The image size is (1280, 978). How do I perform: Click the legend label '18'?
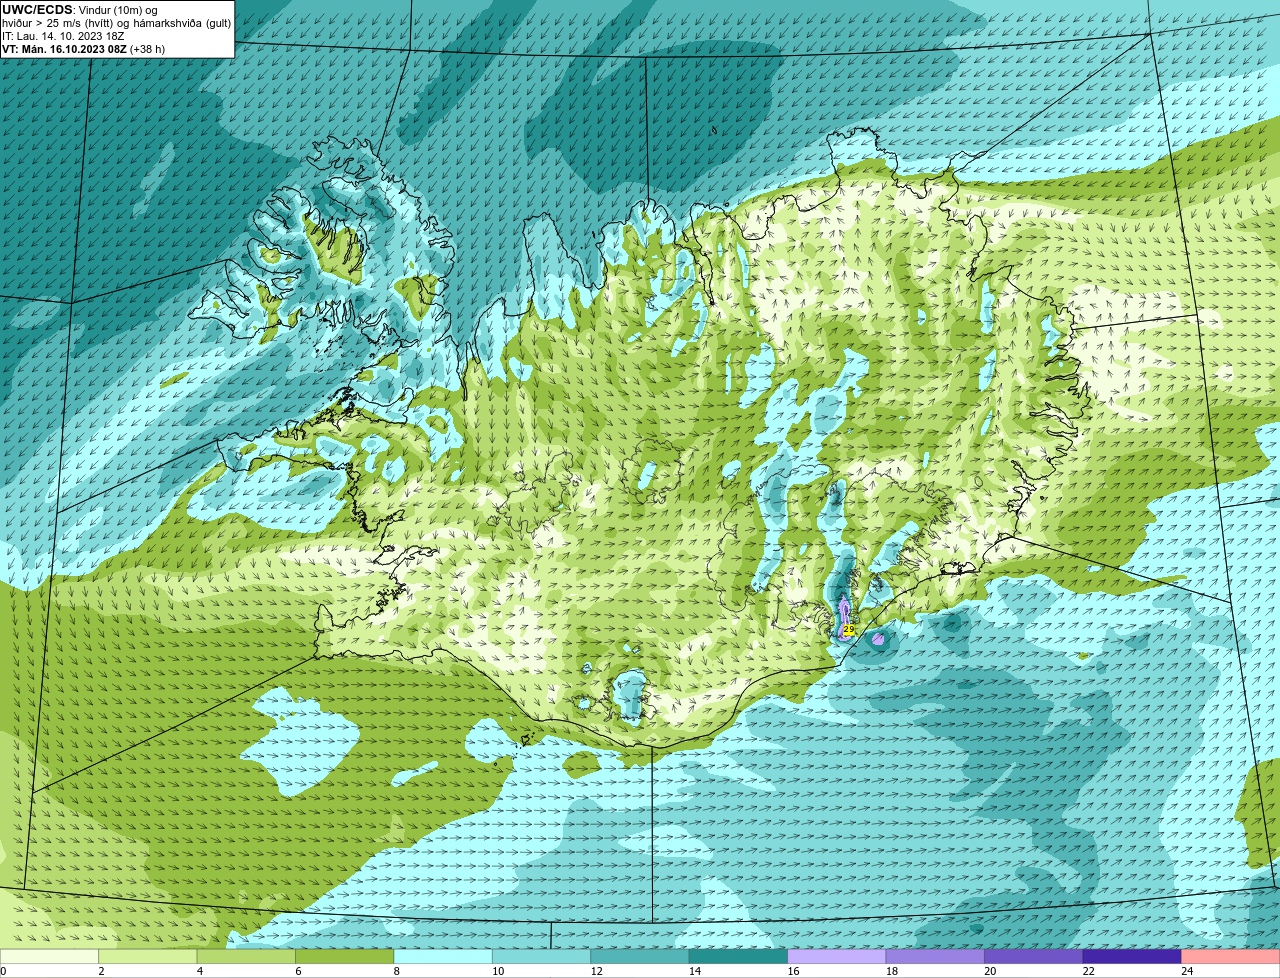891,971
